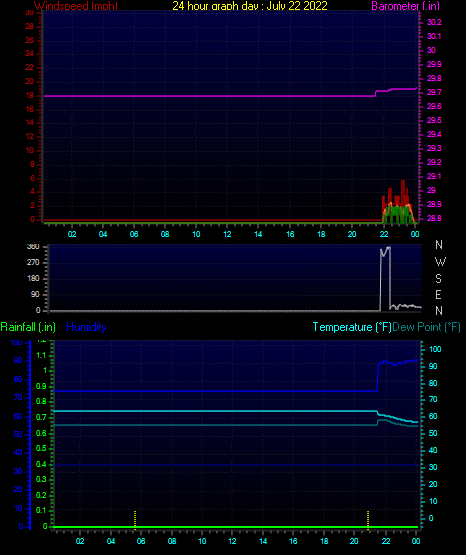Viewport: 466px width, 555px height.
Task: Click the first yellow dotted sunrise marker
Action: coord(135,520)
